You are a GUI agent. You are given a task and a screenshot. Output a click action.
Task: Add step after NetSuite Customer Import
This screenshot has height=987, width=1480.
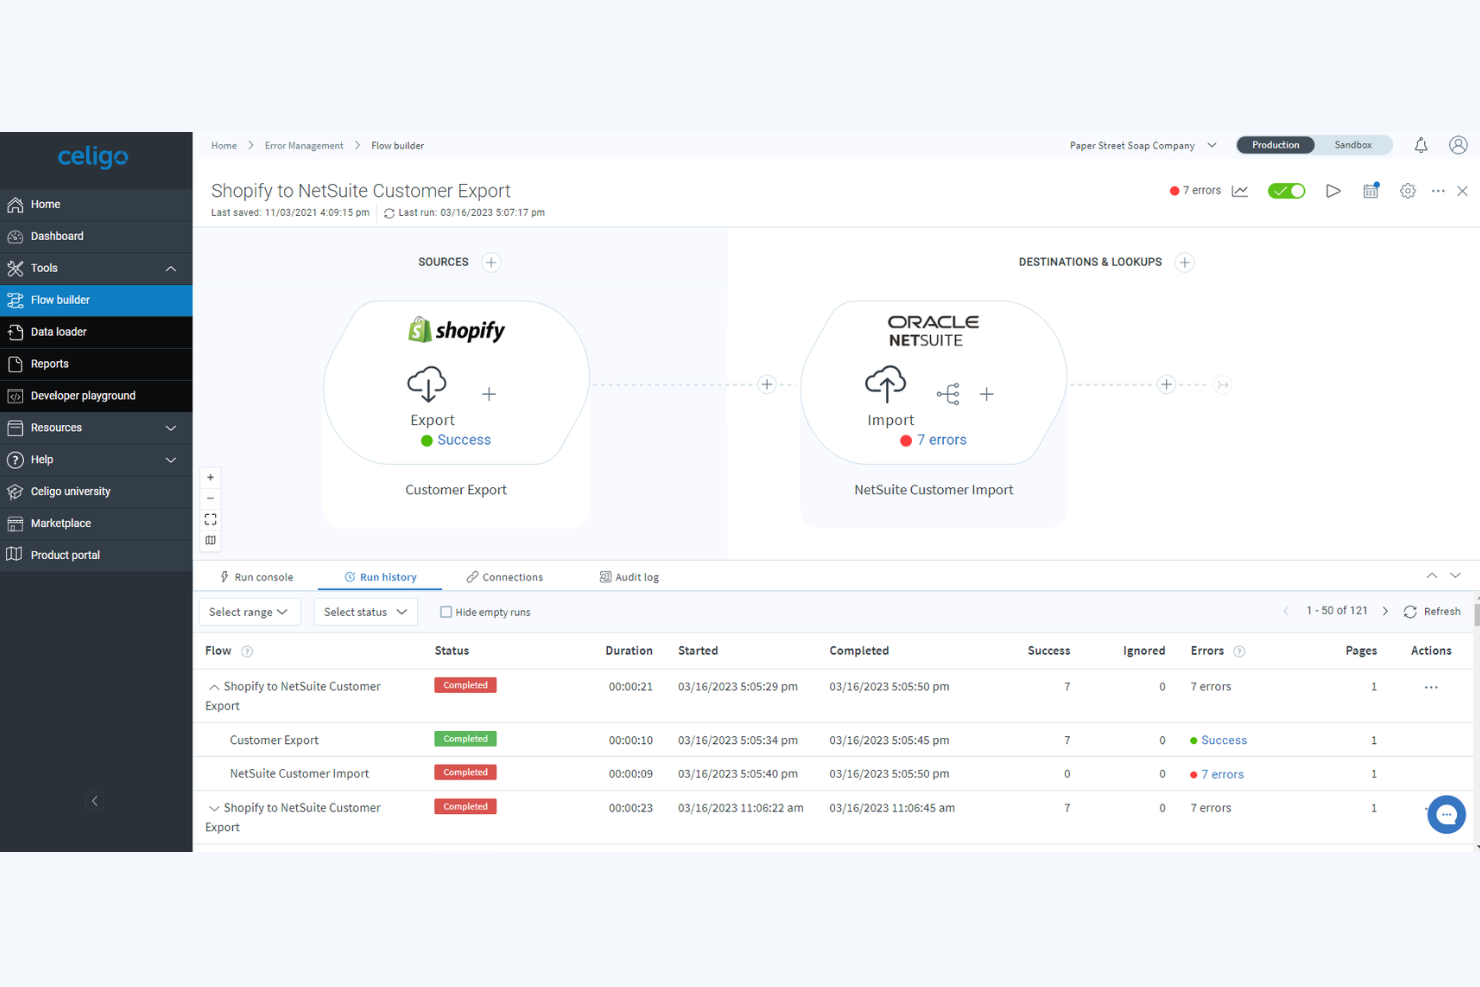[x=1166, y=384]
